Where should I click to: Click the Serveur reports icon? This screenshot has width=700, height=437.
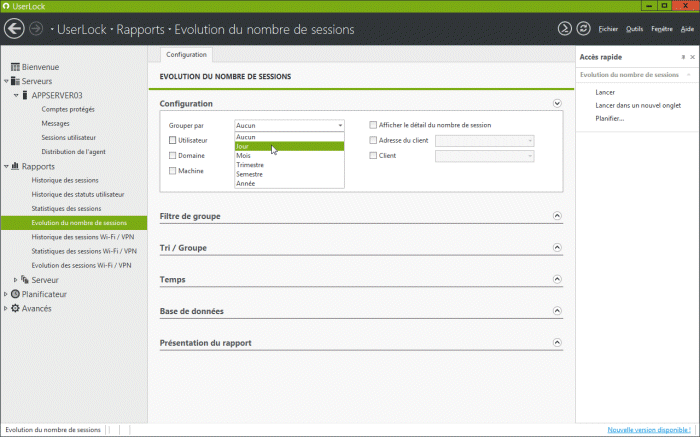tap(25, 280)
